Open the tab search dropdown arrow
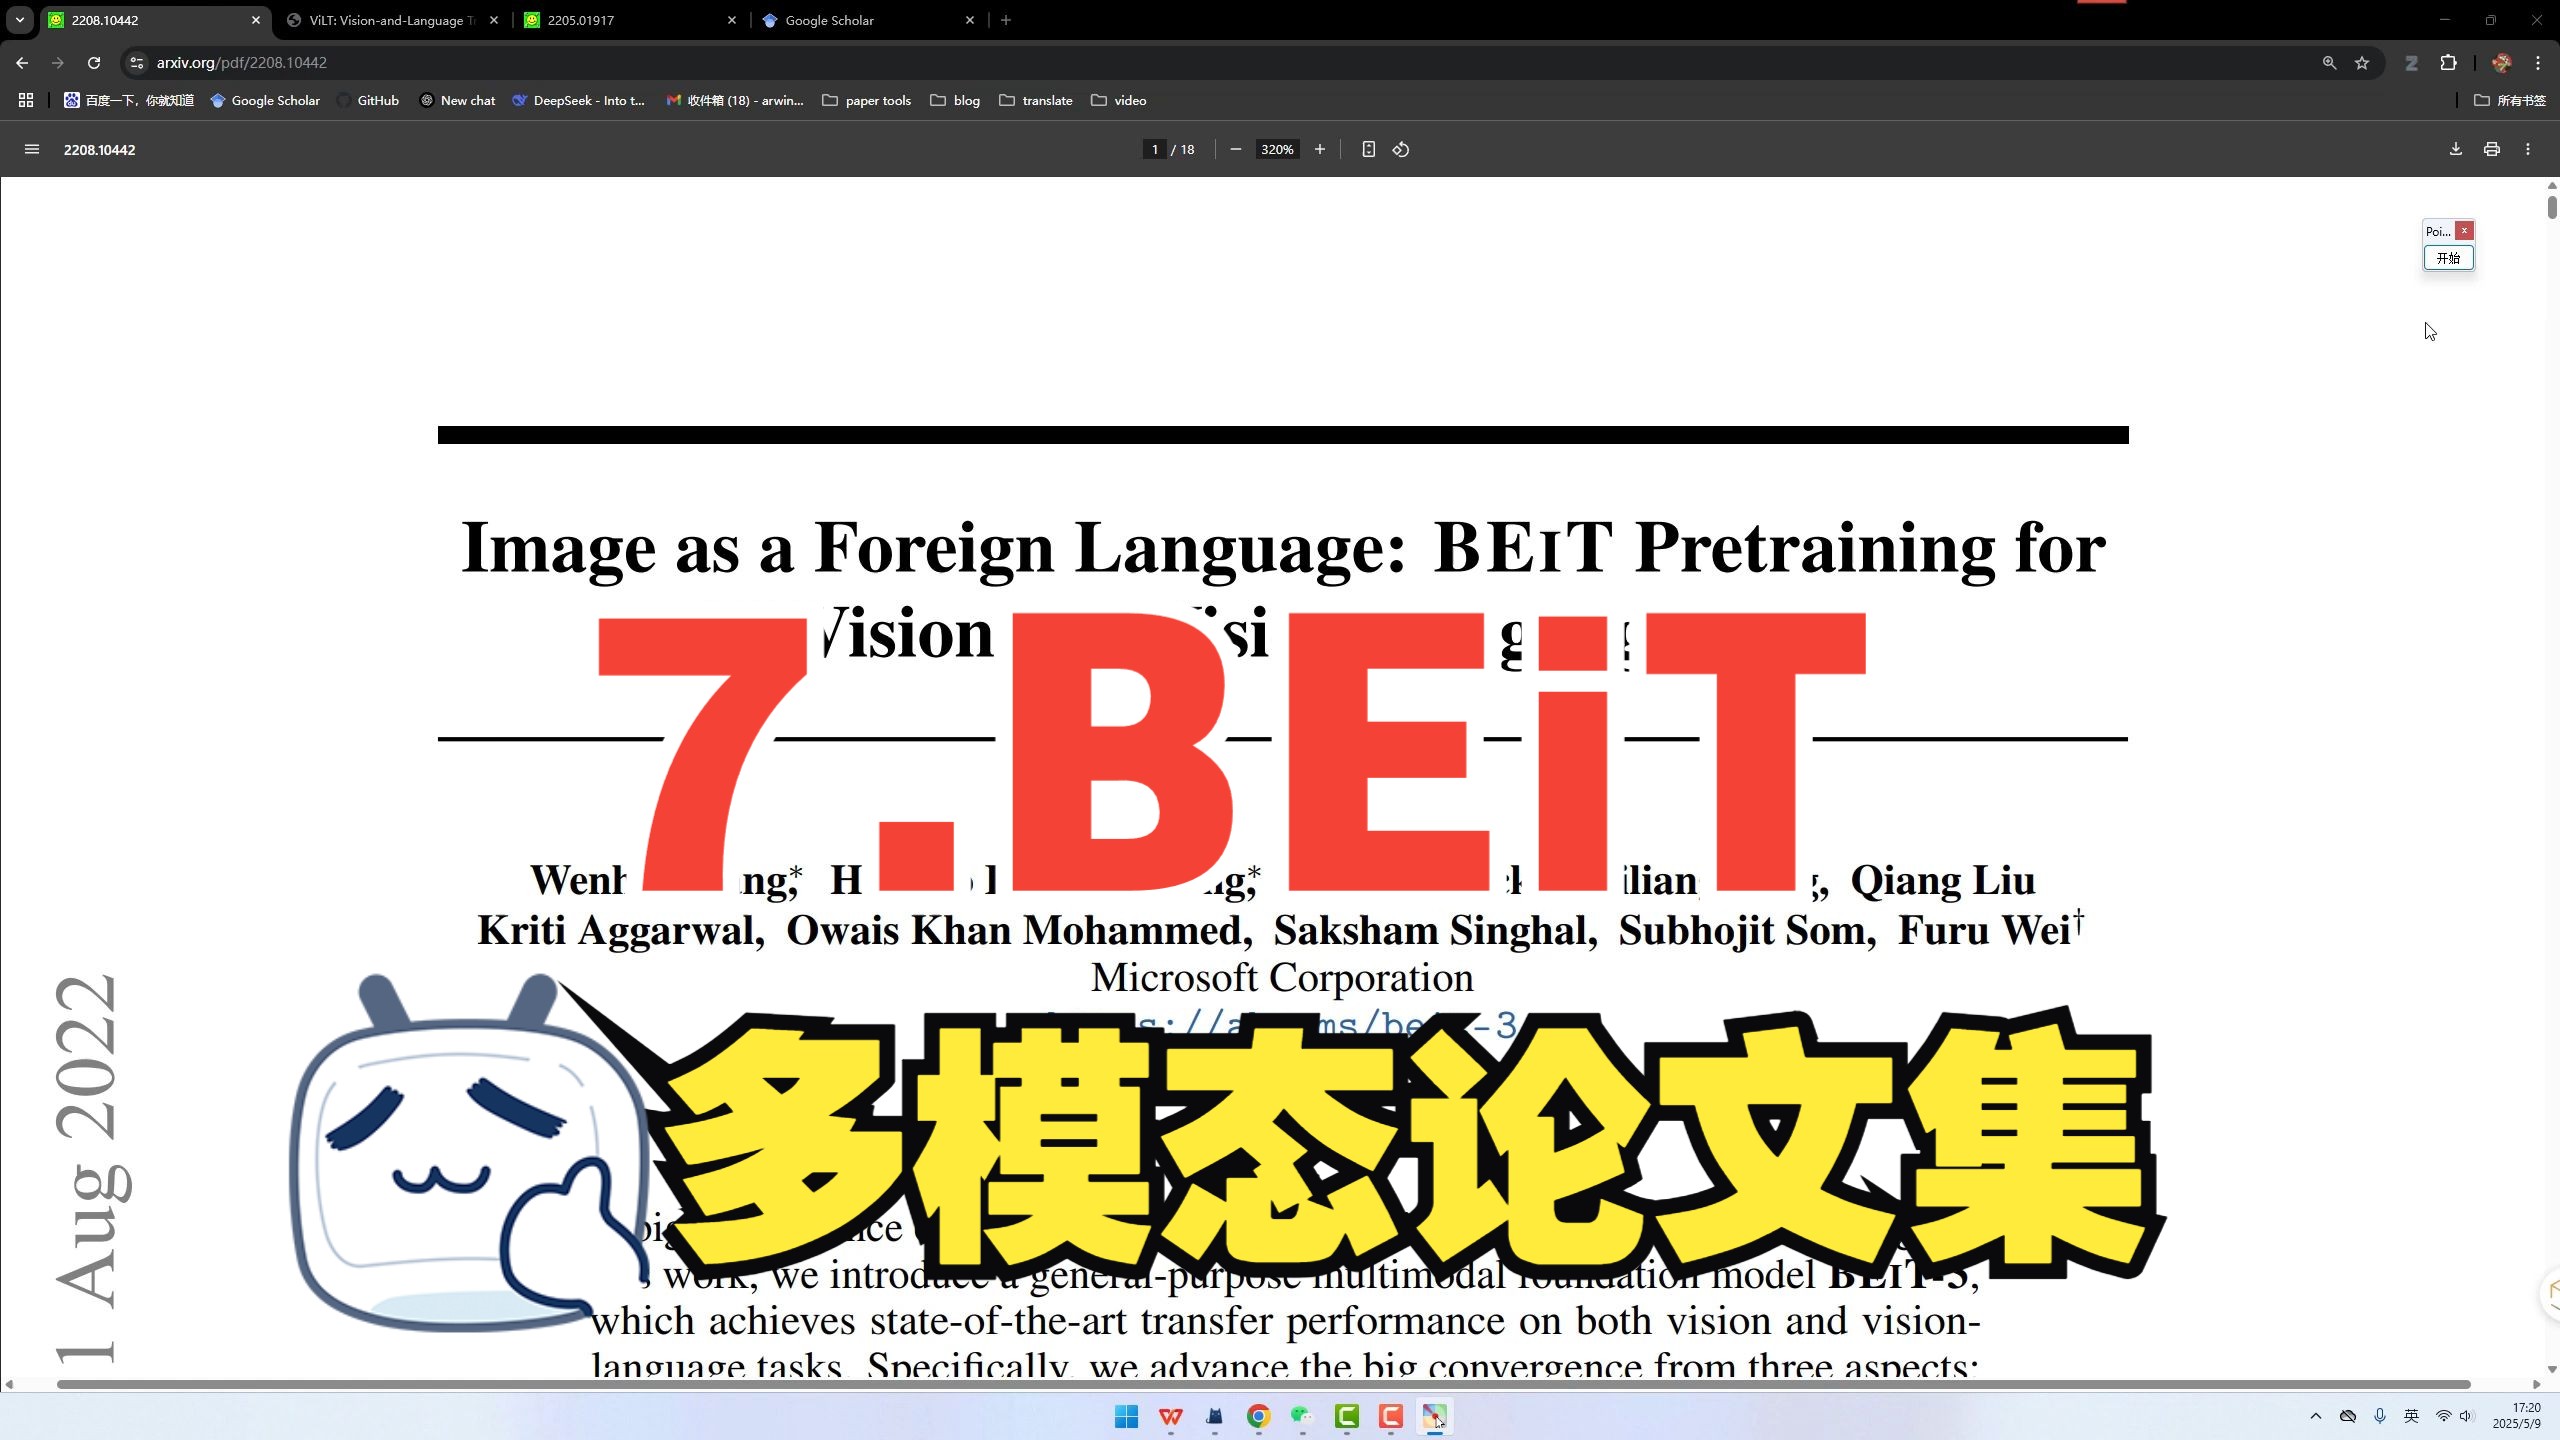The height and width of the screenshot is (1440, 2560). tap(19, 20)
